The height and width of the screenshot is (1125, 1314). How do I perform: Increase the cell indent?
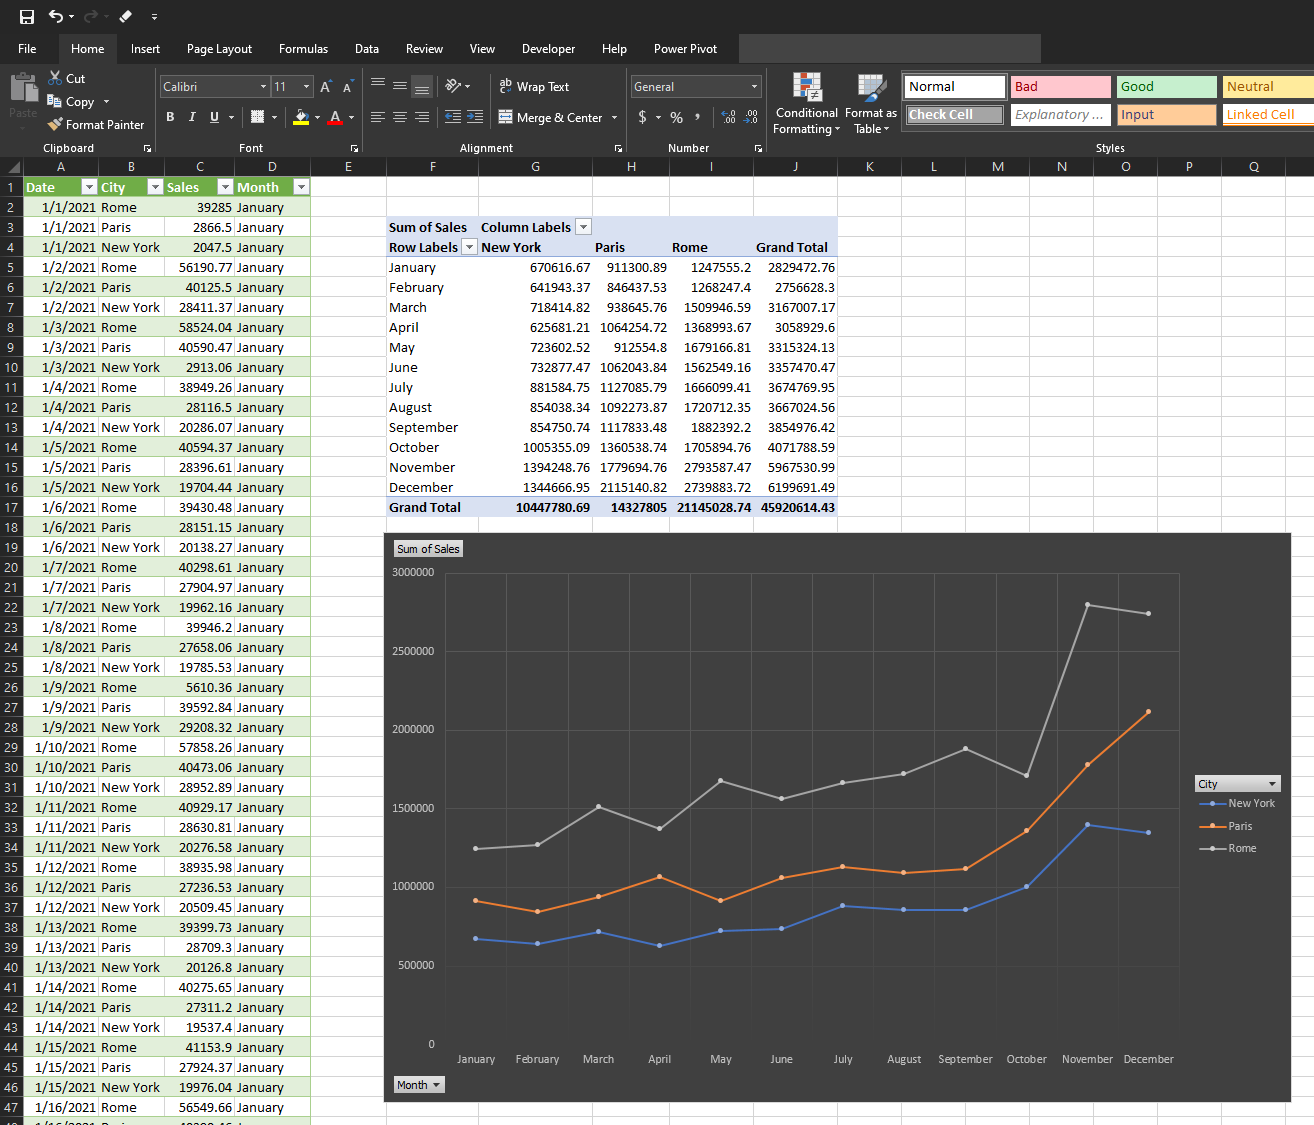(475, 117)
